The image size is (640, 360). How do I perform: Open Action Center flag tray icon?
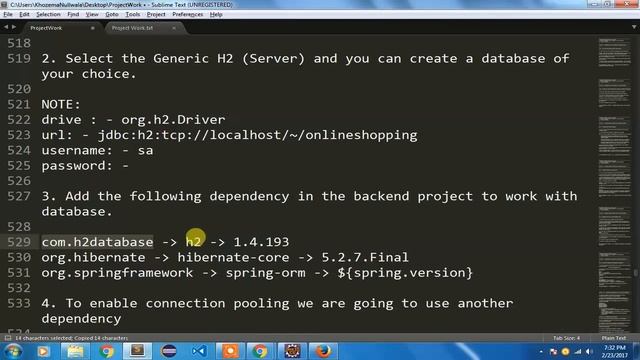click(x=553, y=351)
